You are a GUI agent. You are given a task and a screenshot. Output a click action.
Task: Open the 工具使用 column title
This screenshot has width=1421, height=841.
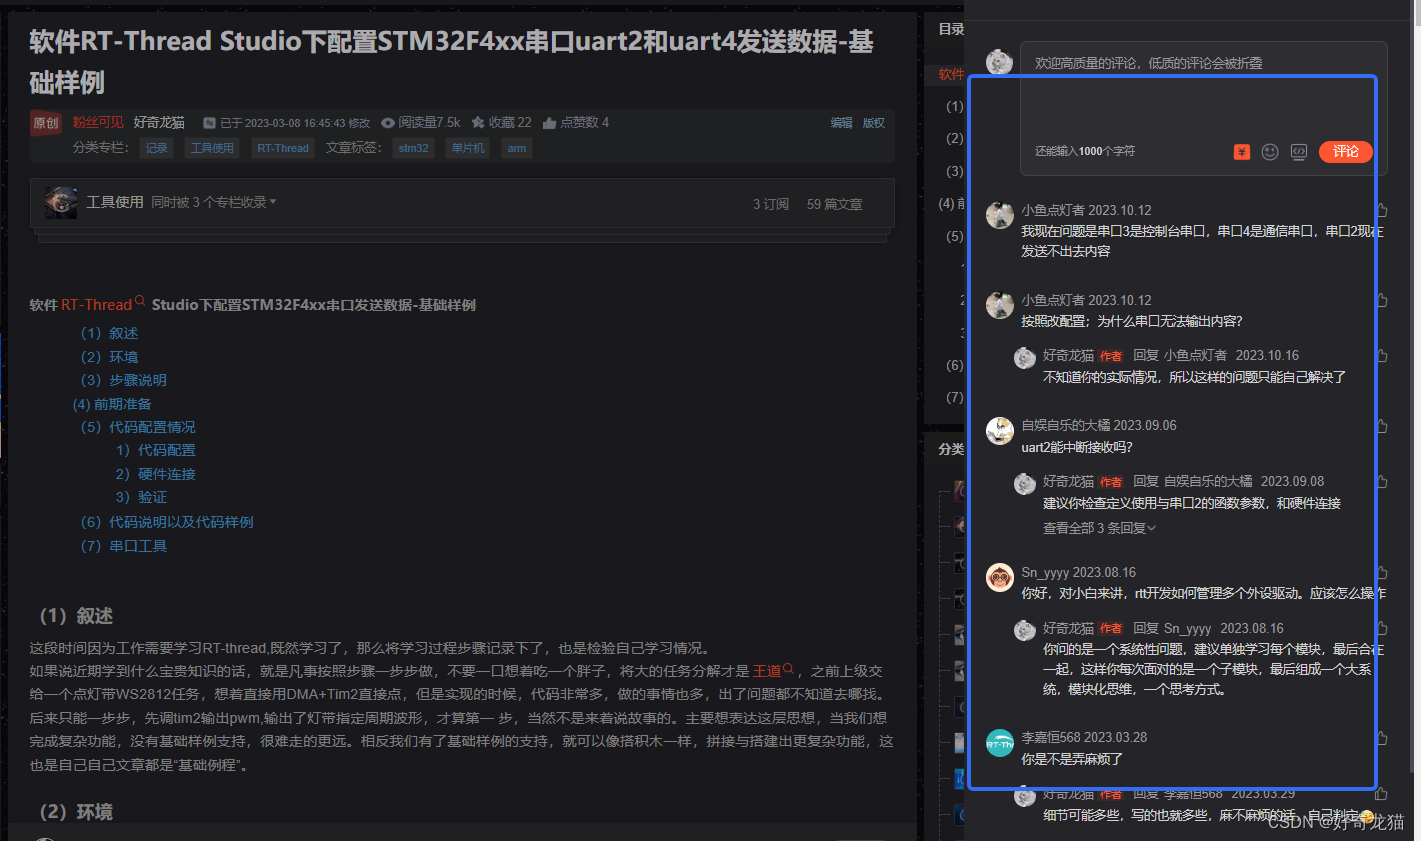pos(115,202)
